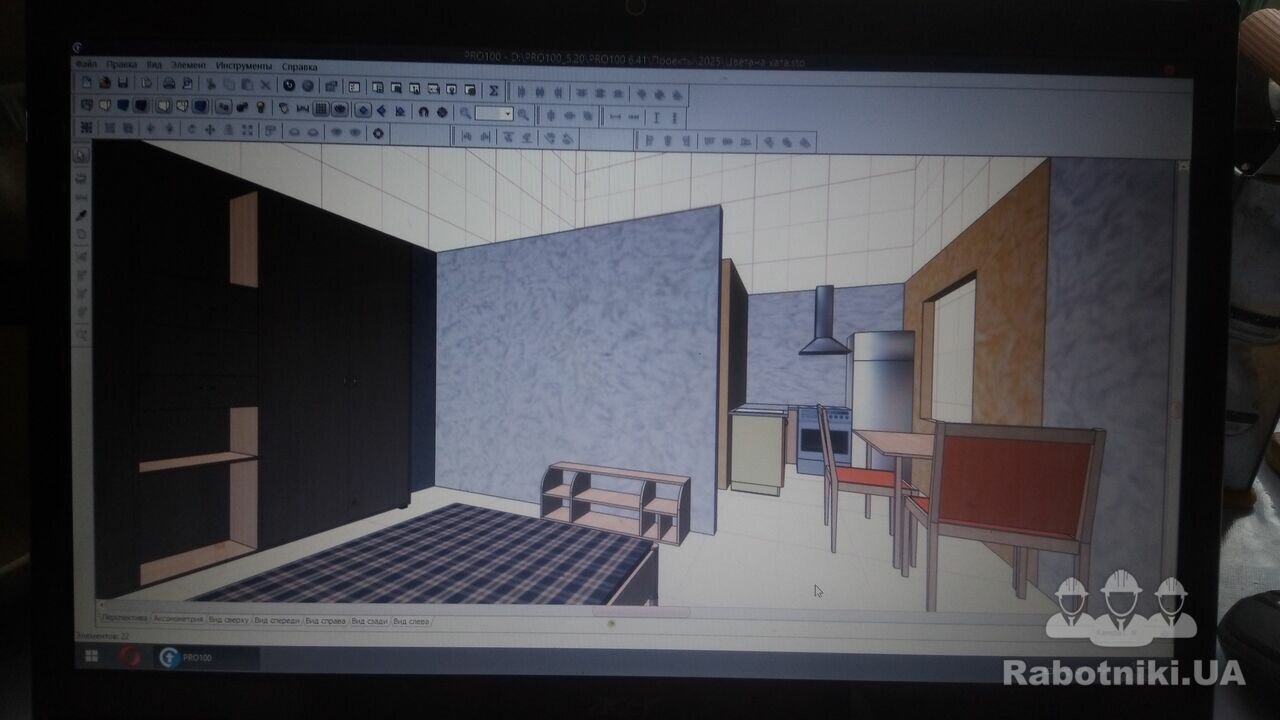
Task: Click the Copy icon in toolbar
Action: tap(229, 84)
